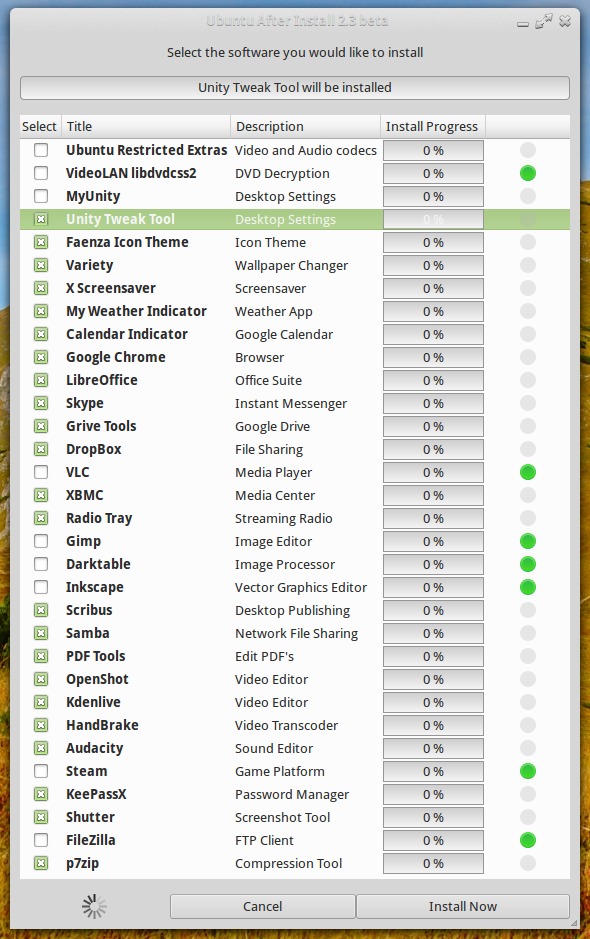This screenshot has width=590, height=939.
Task: Uncheck the p7zip checkbox
Action: point(41,863)
